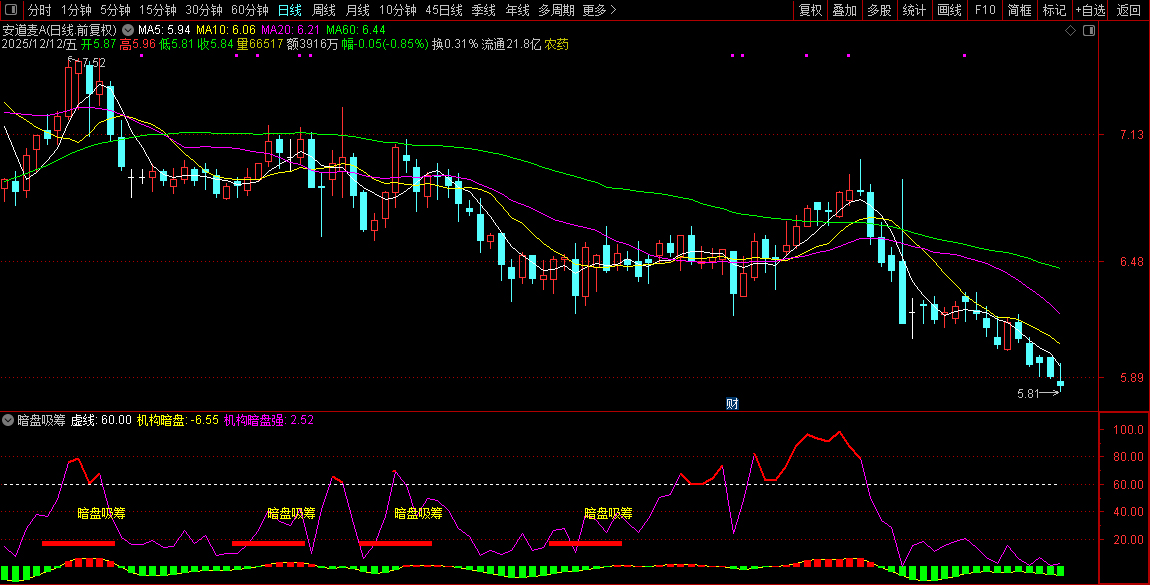Add the stock via +自选 button
Image resolution: width=1150 pixels, height=585 pixels.
click(1090, 10)
